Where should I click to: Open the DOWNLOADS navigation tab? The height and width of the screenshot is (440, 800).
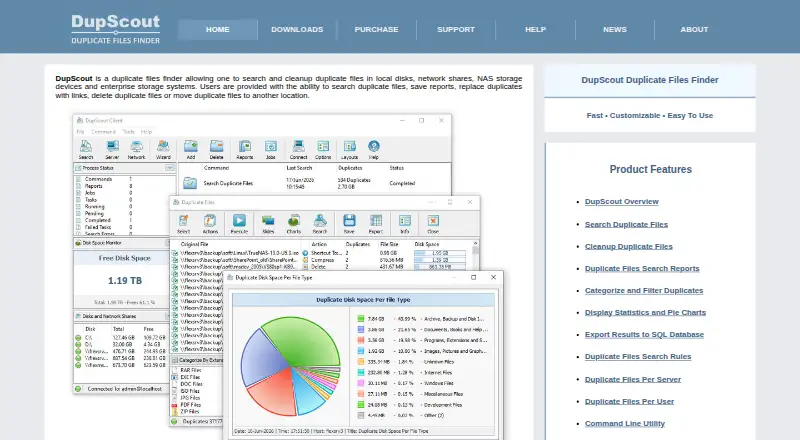tap(297, 30)
